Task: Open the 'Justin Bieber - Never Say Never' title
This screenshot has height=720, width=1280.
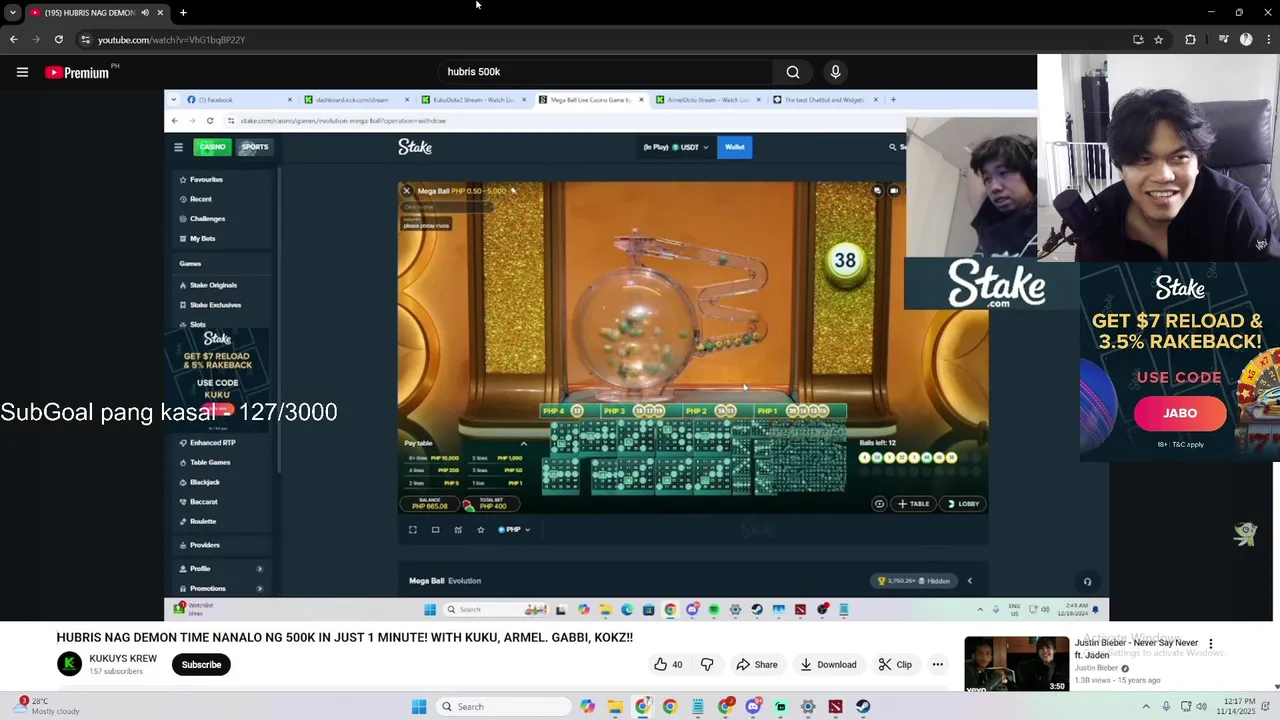Action: point(1136,648)
